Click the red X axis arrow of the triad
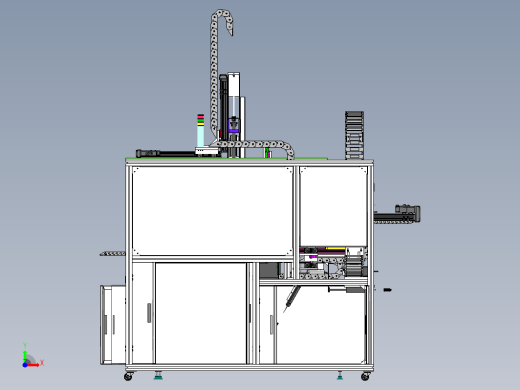This screenshot has height=390, width=520. pyautogui.click(x=34, y=365)
